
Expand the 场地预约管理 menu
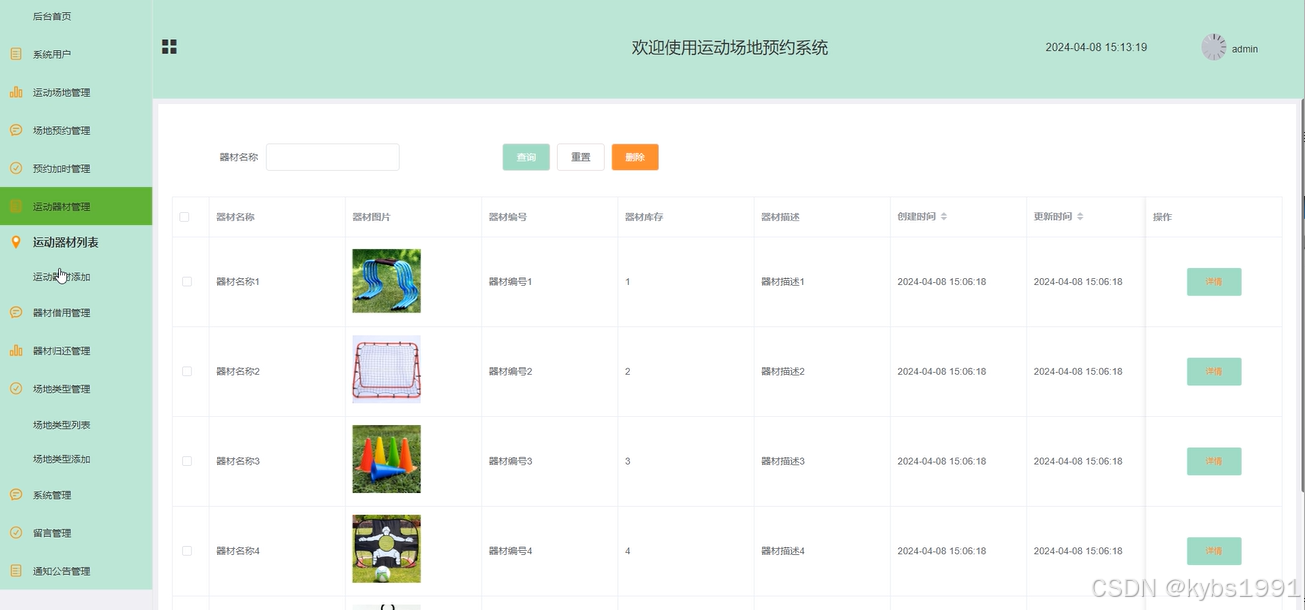pyautogui.click(x=76, y=130)
